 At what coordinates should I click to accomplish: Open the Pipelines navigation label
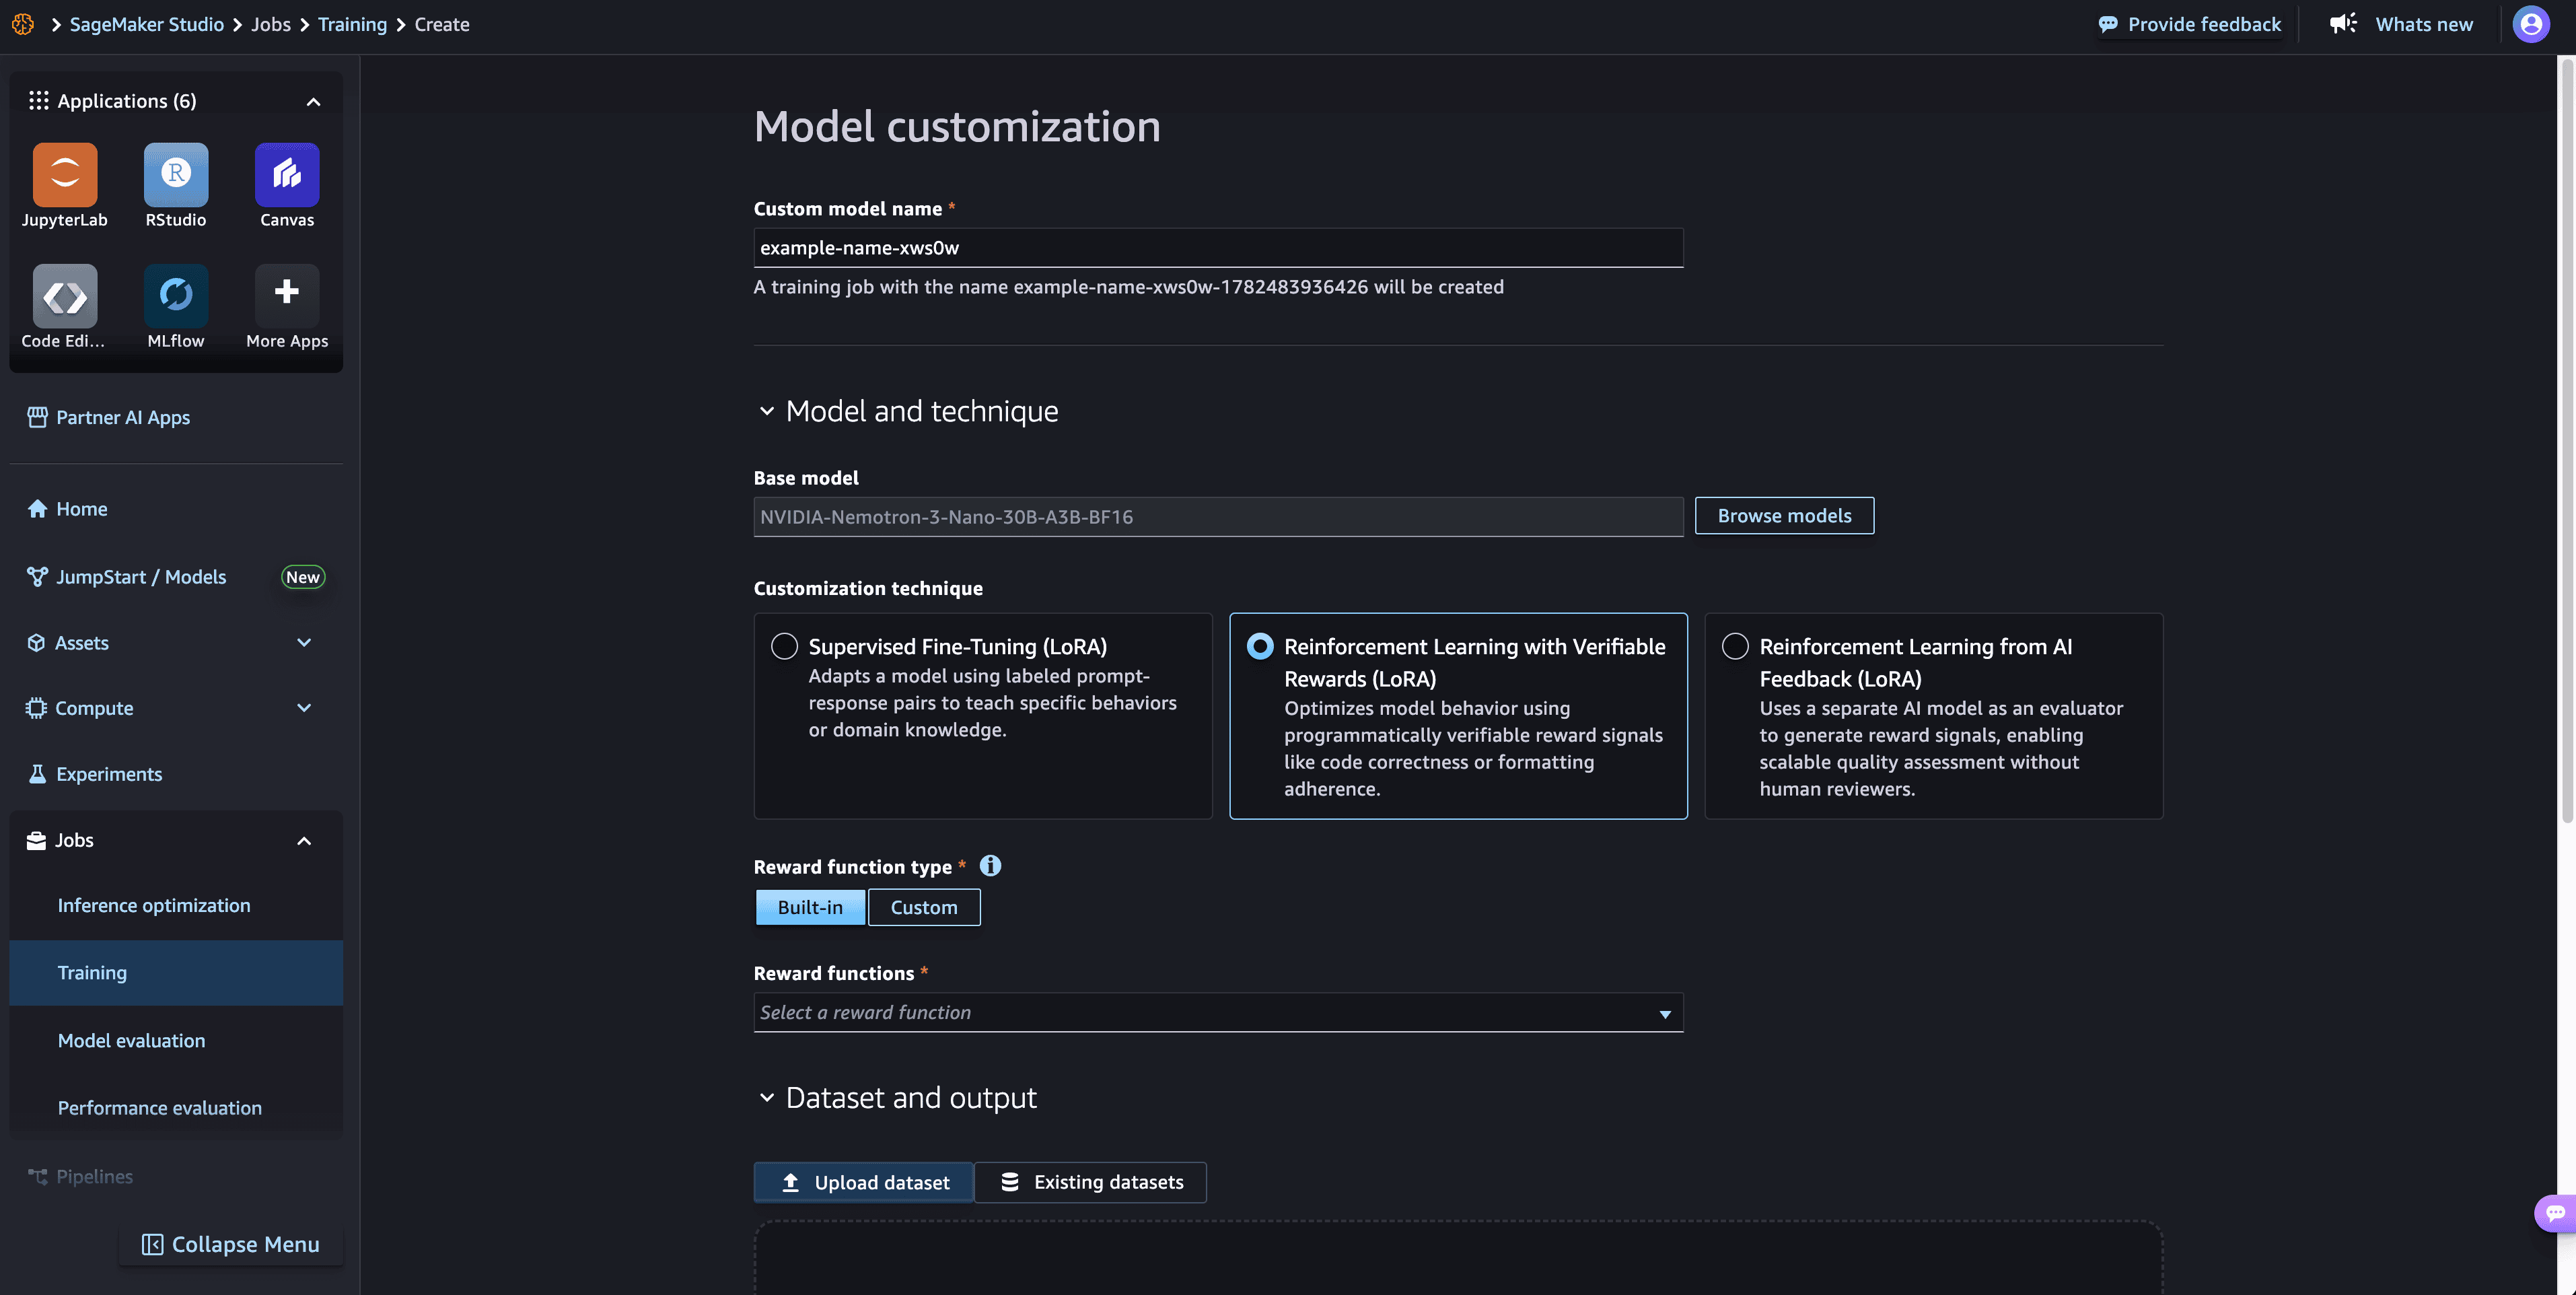[95, 1177]
